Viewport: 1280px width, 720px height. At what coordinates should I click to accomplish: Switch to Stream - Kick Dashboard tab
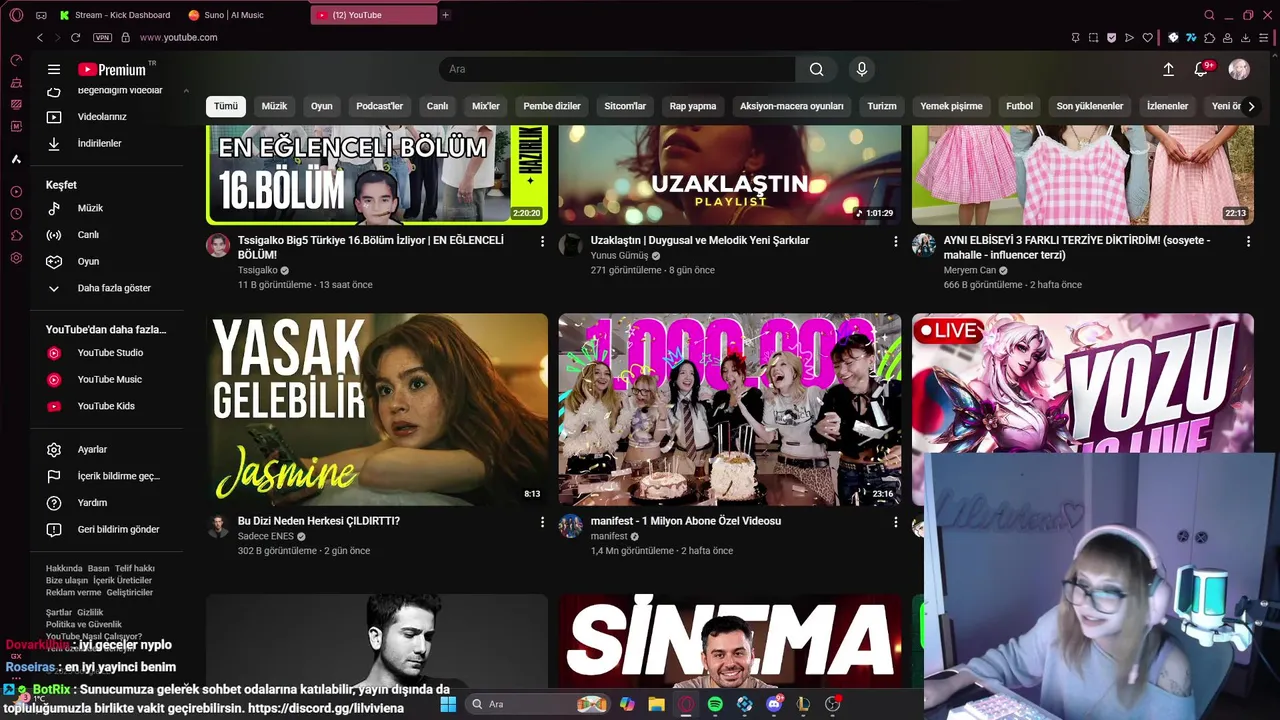click(x=114, y=15)
